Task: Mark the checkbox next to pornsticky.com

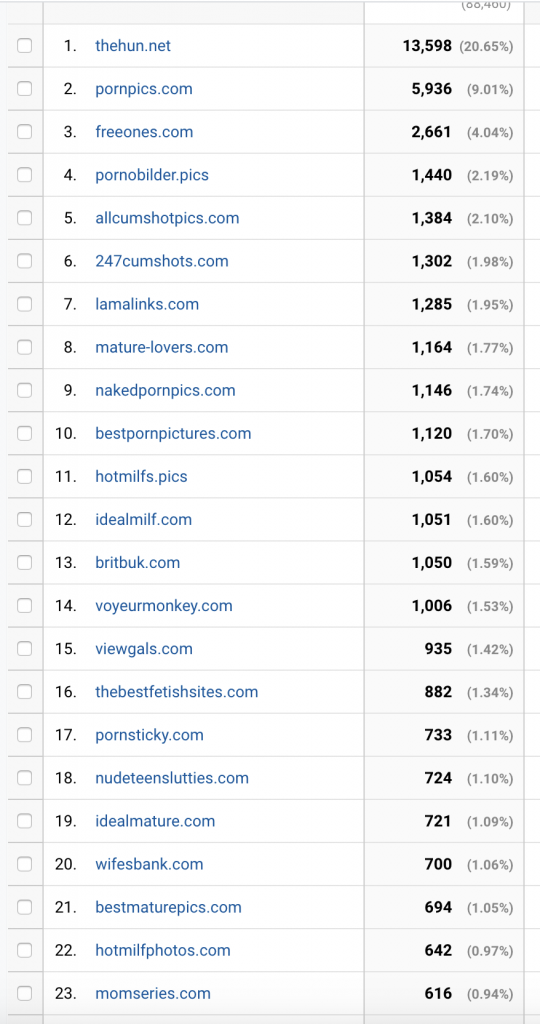Action: pyautogui.click(x=24, y=735)
